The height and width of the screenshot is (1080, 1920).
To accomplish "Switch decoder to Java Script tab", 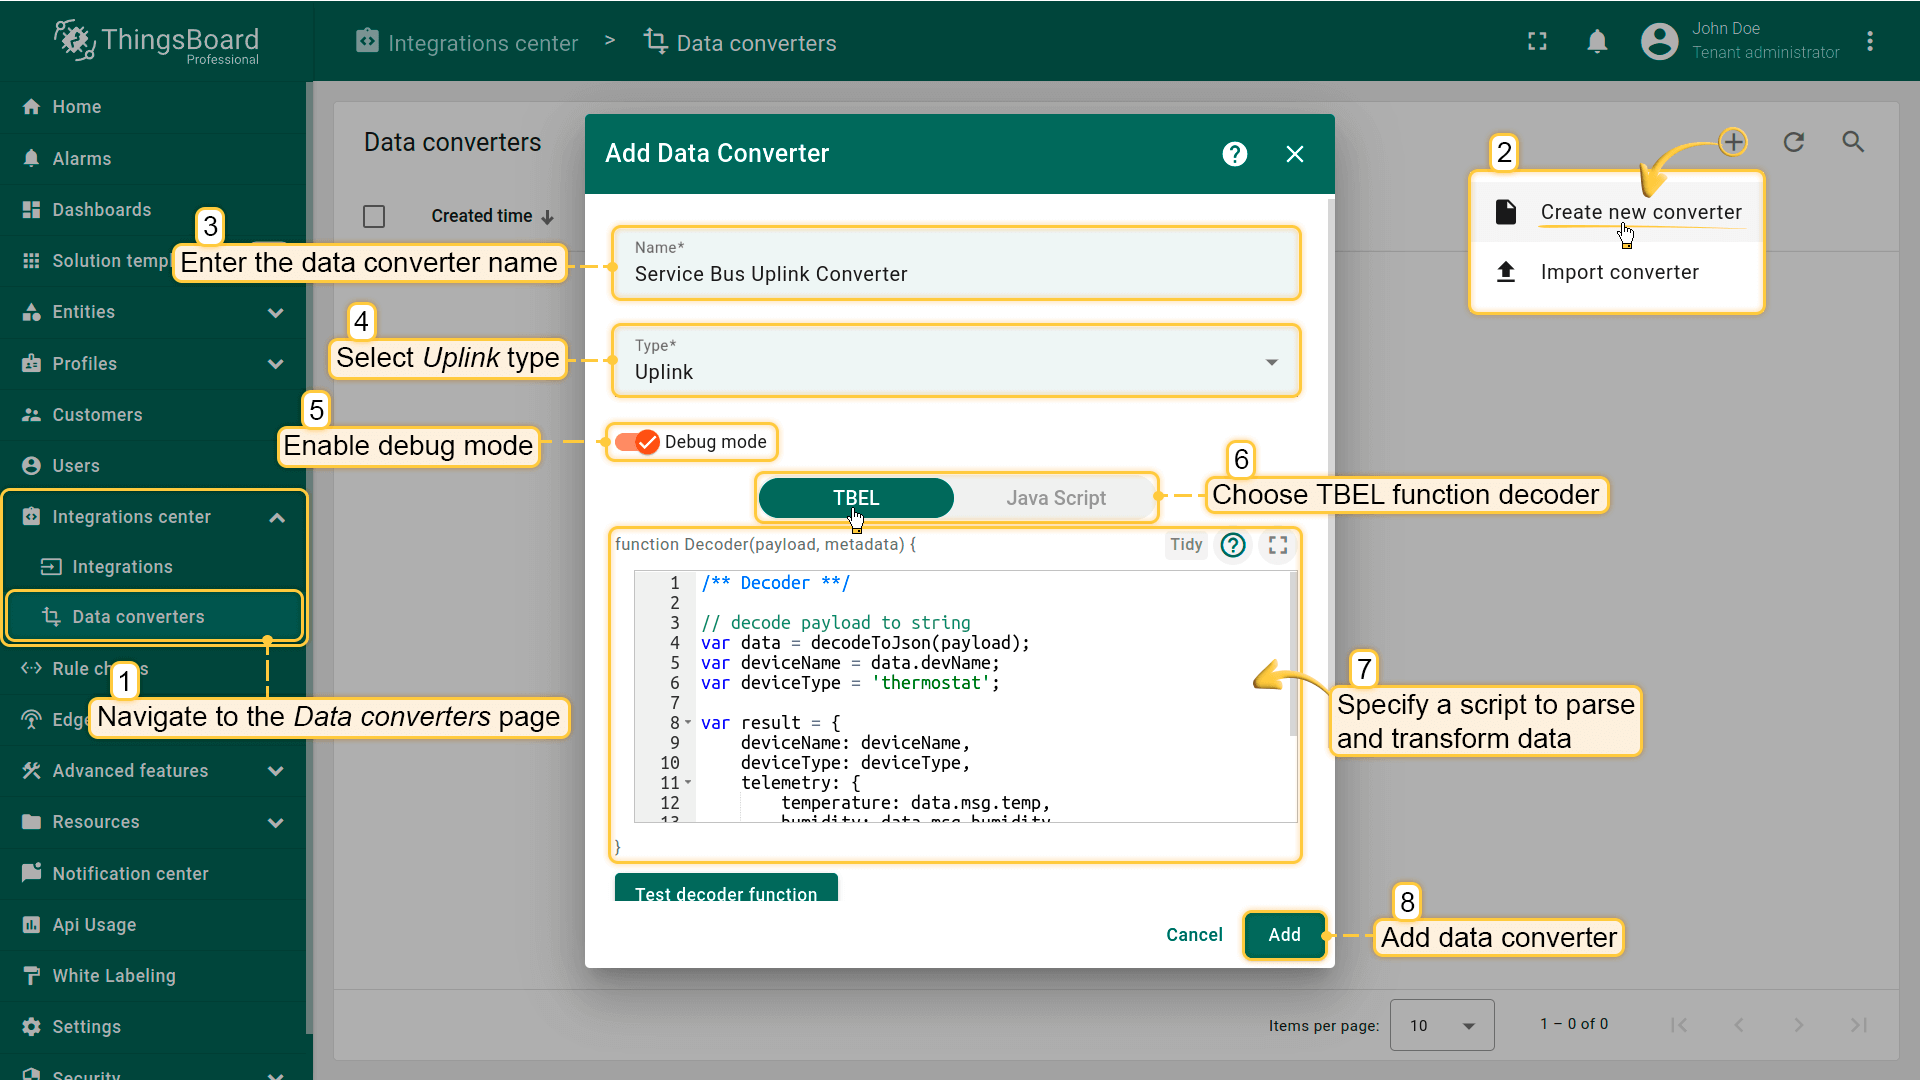I will (1055, 498).
